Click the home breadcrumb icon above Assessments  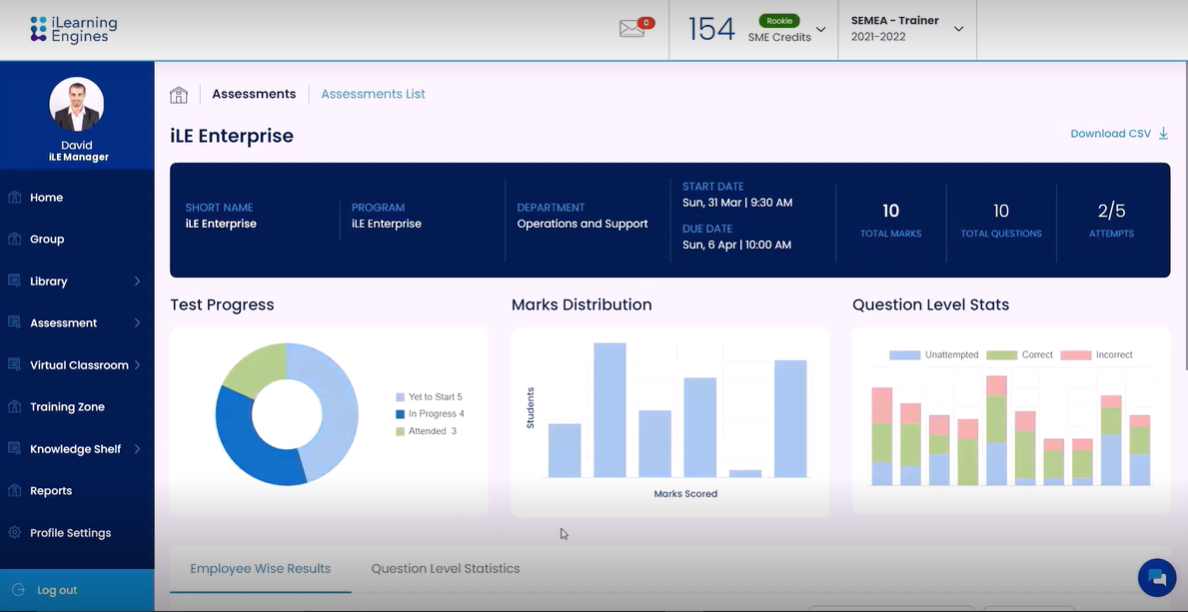point(179,93)
